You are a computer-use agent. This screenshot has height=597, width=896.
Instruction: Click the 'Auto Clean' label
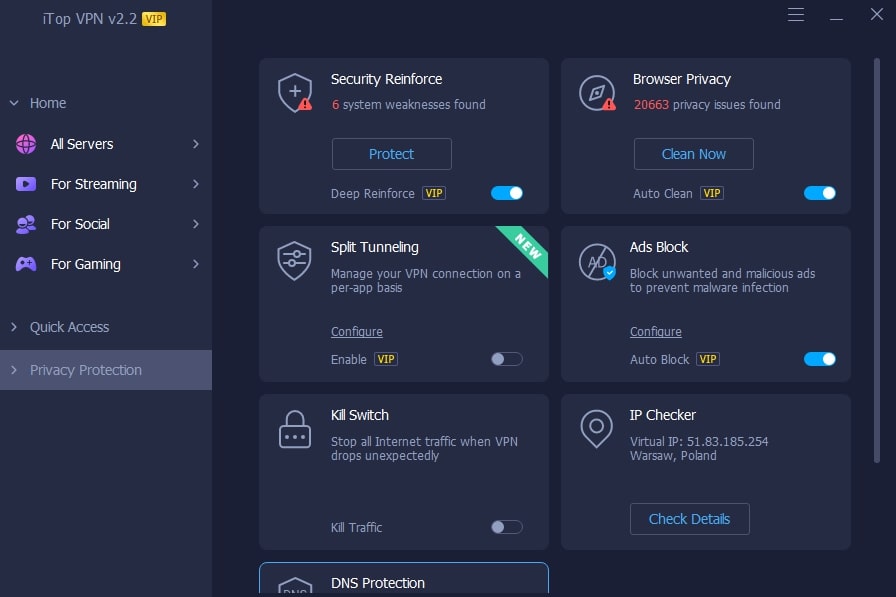point(663,194)
